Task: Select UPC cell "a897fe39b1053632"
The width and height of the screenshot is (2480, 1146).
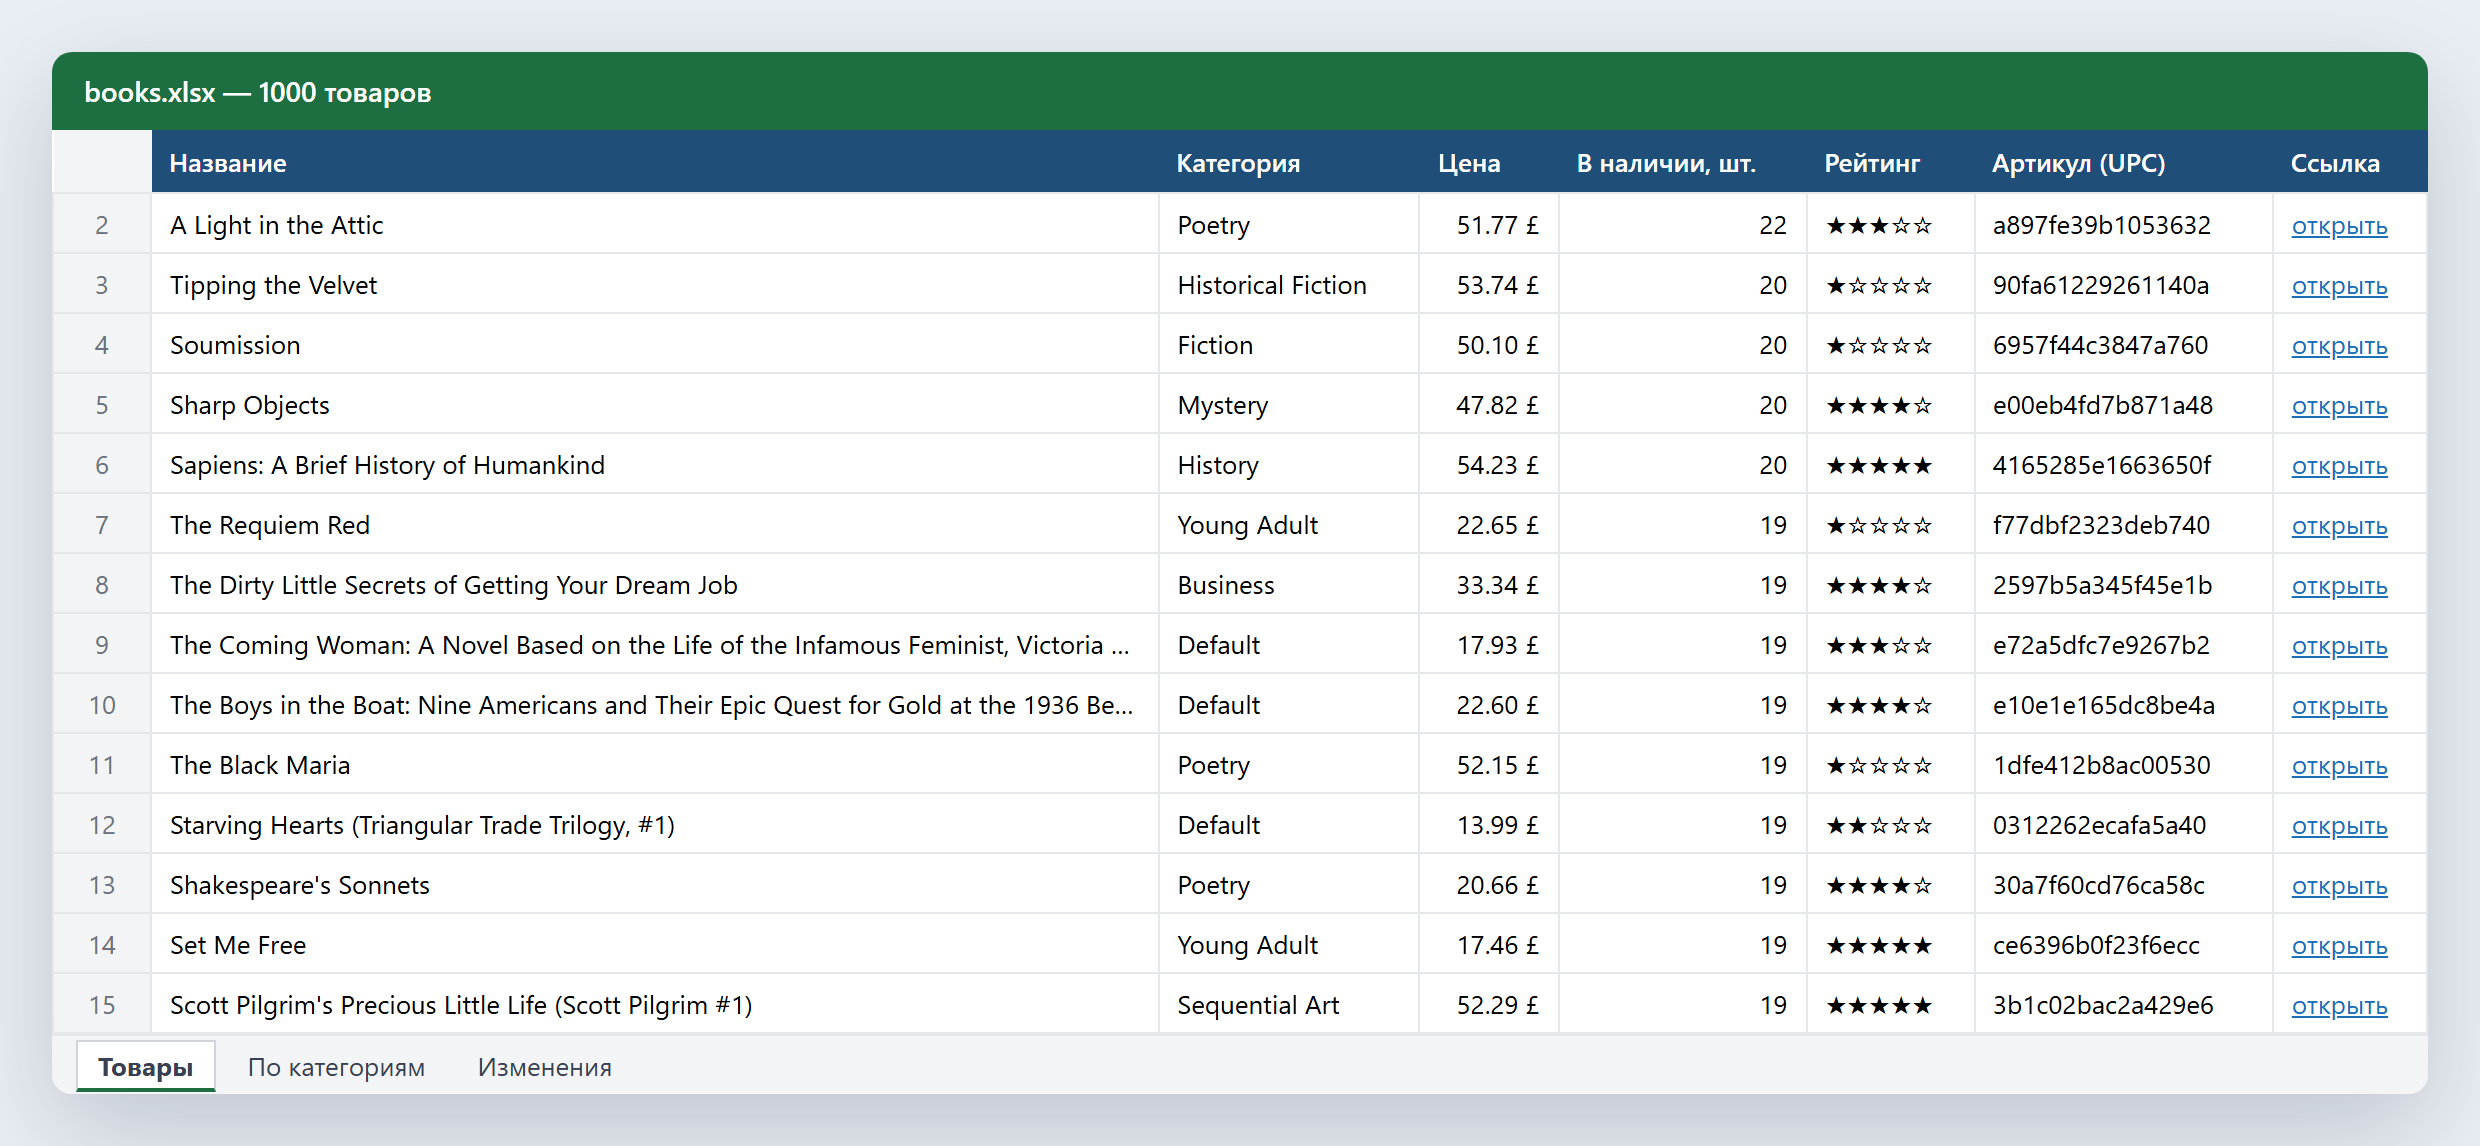Action: pos(2124,224)
